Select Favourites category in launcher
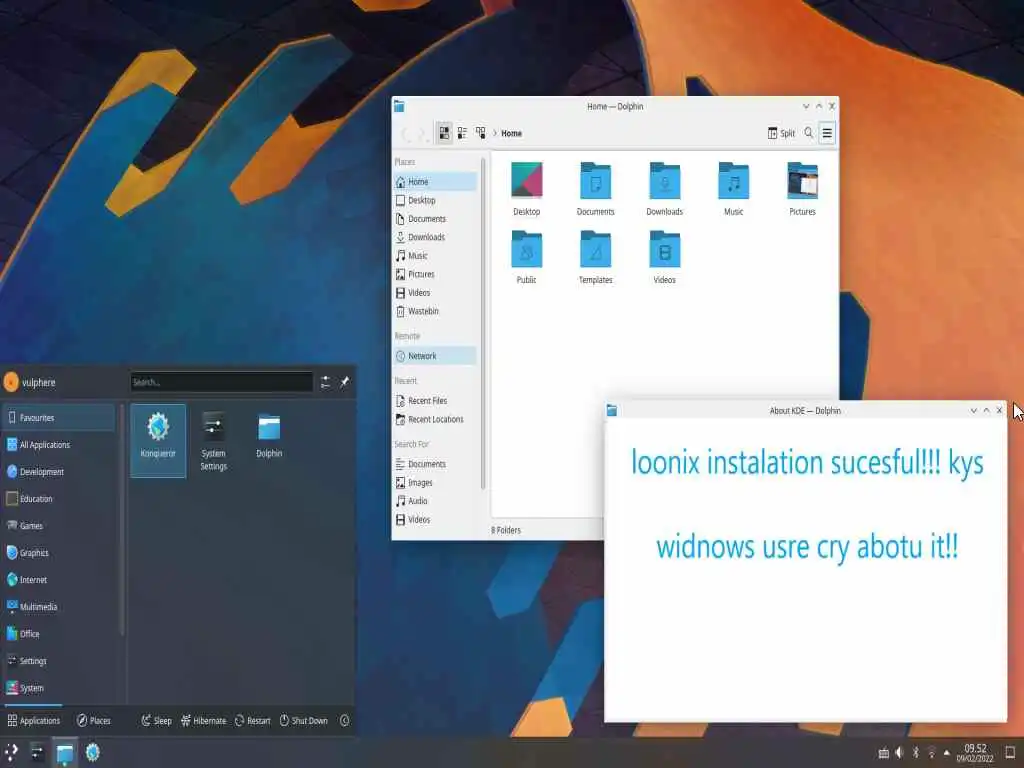Image resolution: width=1024 pixels, height=768 pixels. [59, 418]
